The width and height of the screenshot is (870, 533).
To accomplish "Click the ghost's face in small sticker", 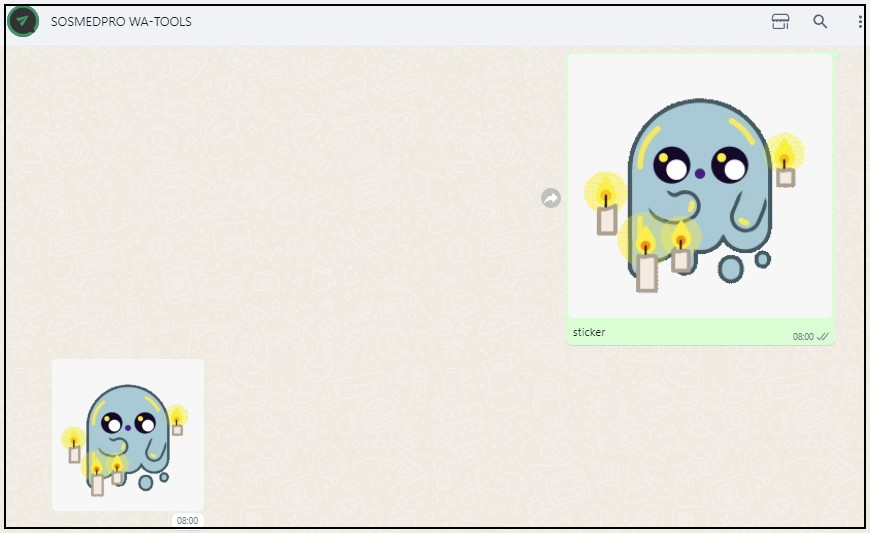I will tap(129, 425).
